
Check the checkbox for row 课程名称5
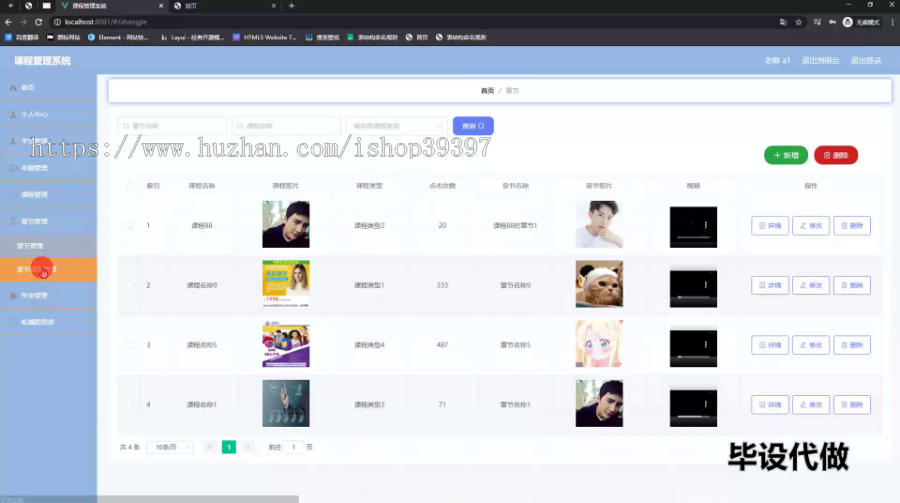[130, 345]
